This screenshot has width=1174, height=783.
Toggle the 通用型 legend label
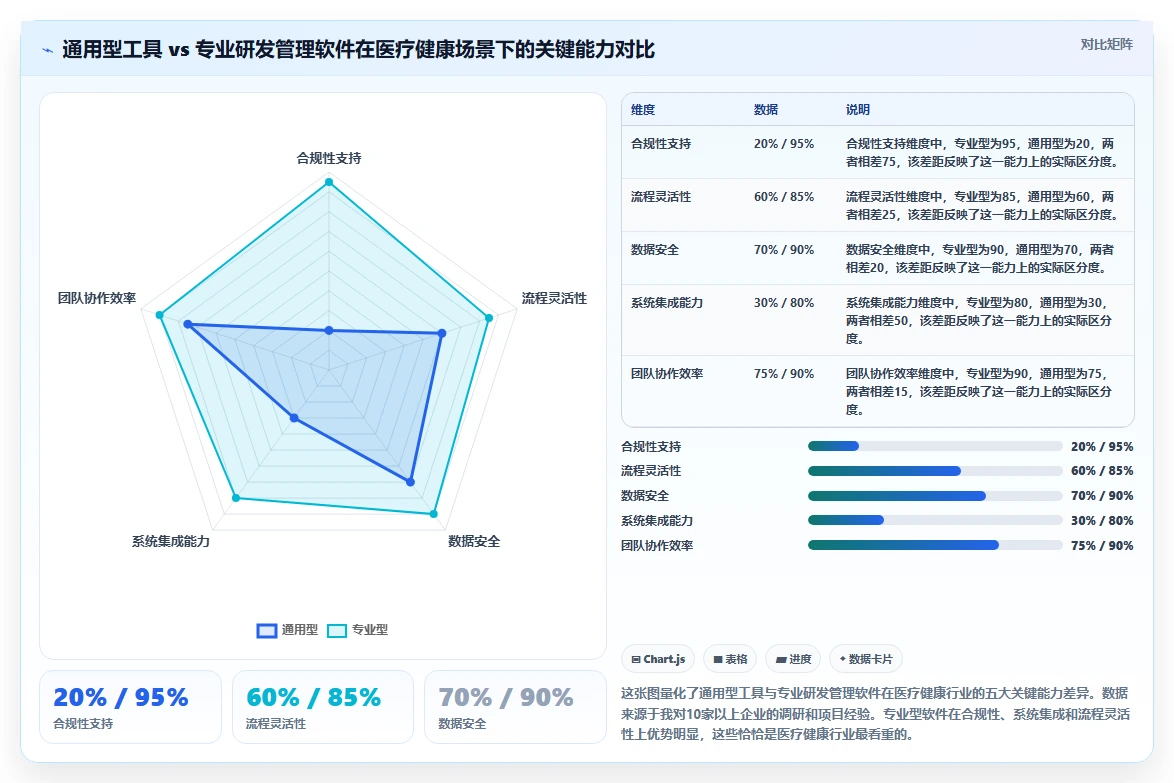pos(299,630)
